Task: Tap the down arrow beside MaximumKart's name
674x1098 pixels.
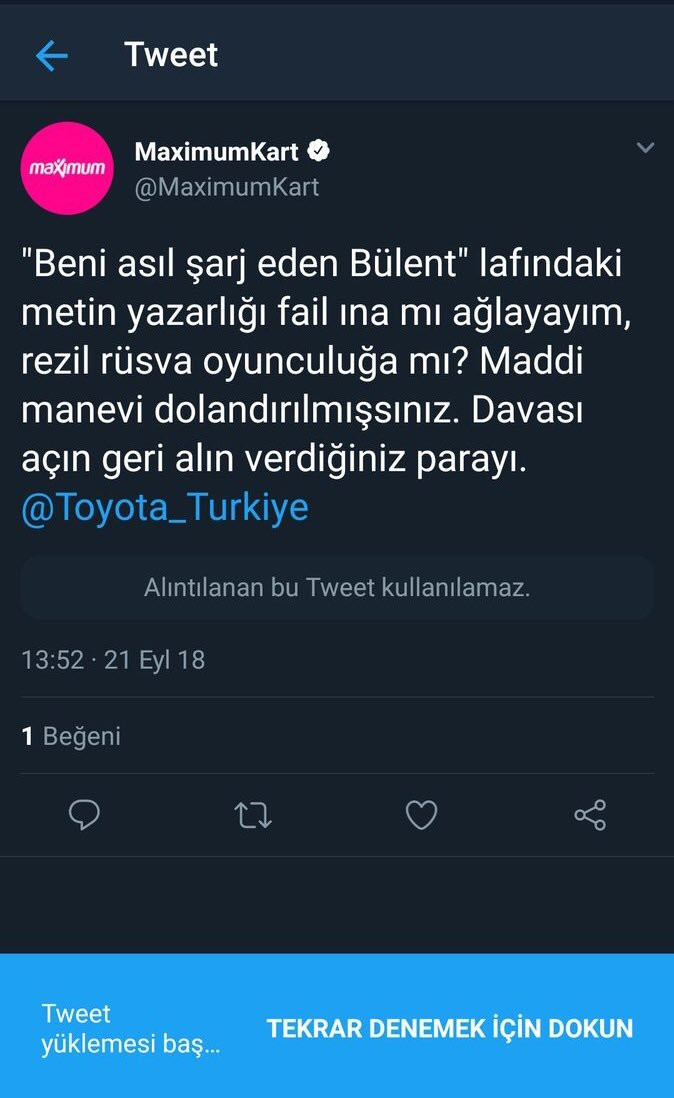Action: click(645, 146)
